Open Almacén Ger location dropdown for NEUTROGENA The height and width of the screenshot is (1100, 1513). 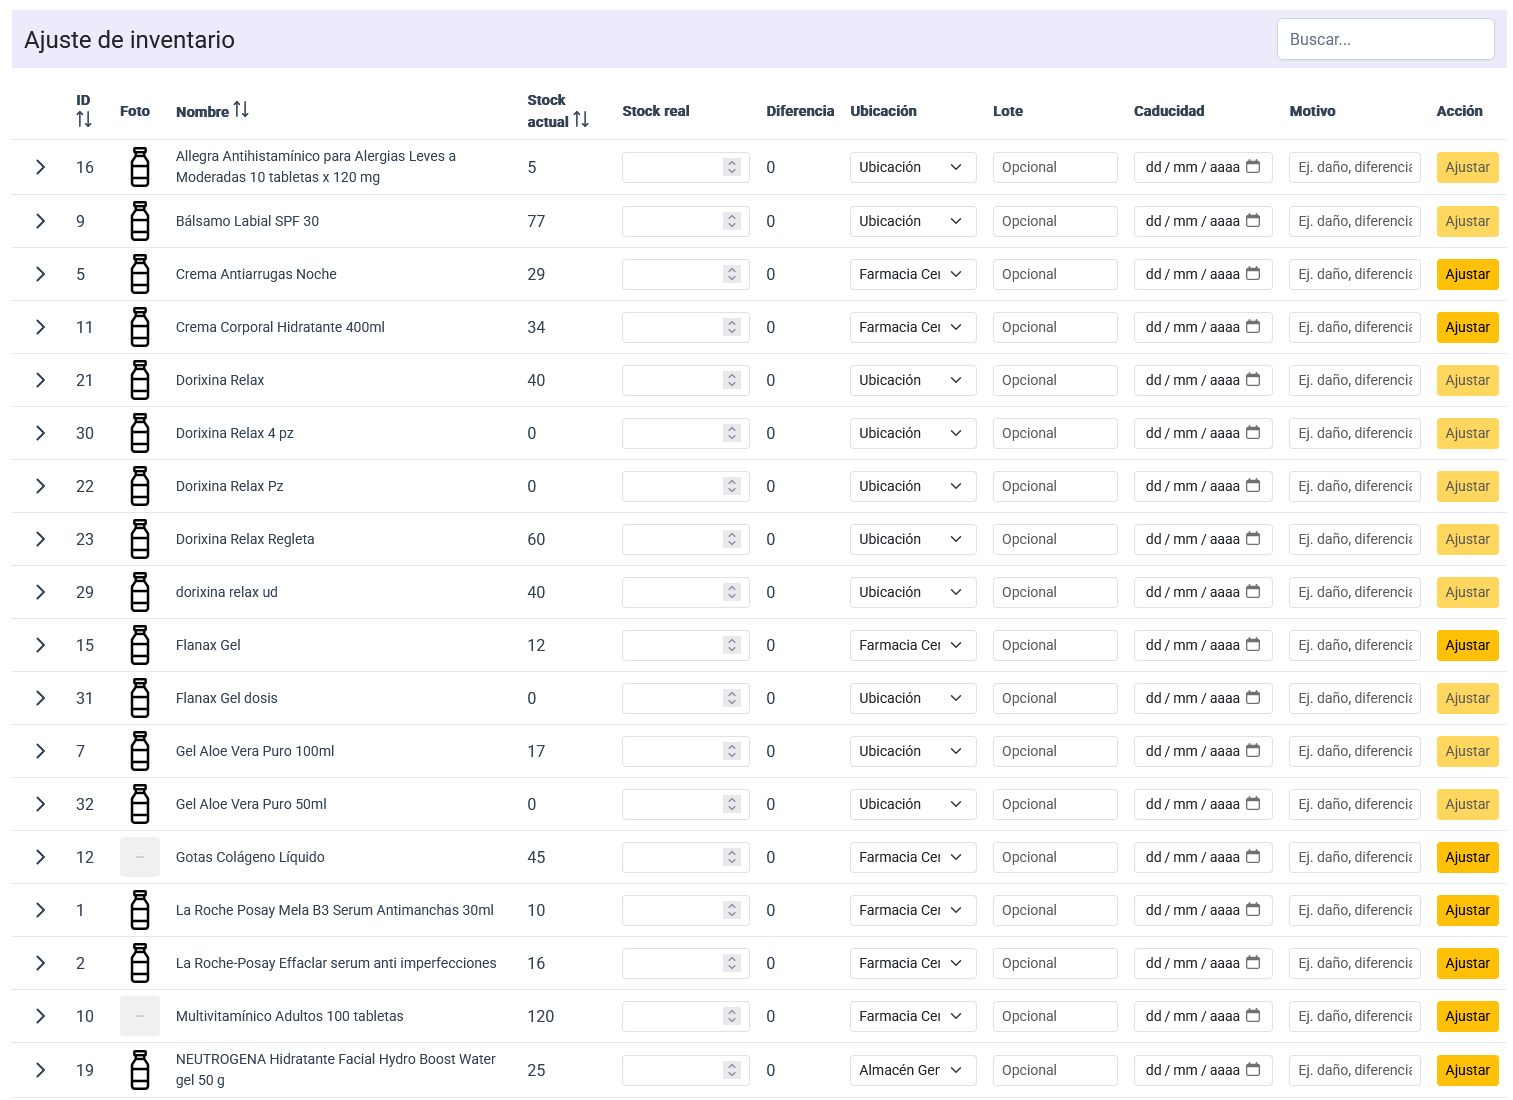(x=912, y=1070)
